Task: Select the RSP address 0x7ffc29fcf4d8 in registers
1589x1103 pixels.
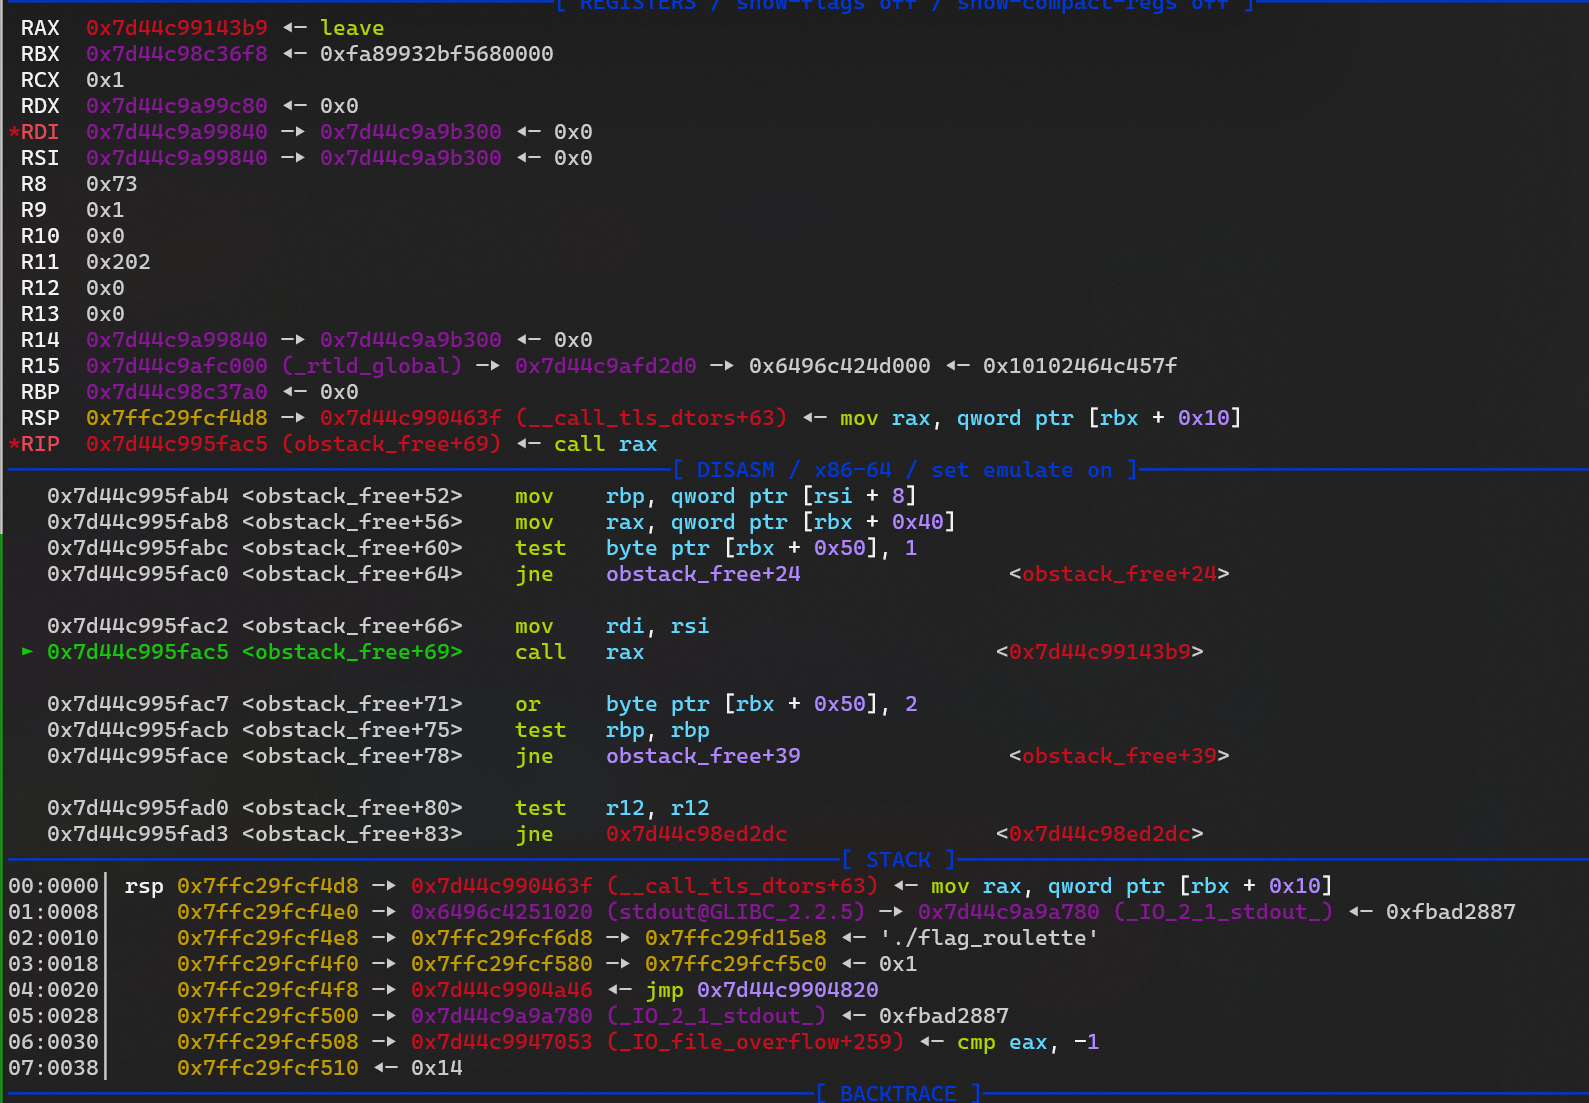Action: coord(177,418)
